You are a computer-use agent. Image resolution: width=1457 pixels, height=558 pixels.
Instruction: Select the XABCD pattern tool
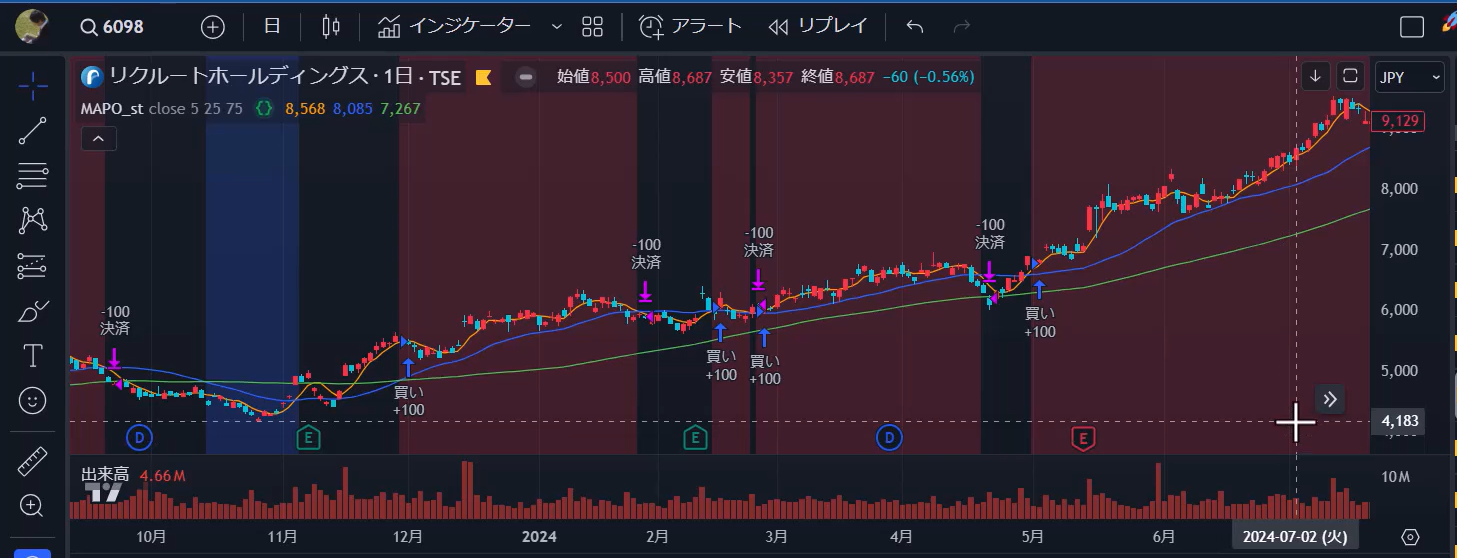point(33,220)
